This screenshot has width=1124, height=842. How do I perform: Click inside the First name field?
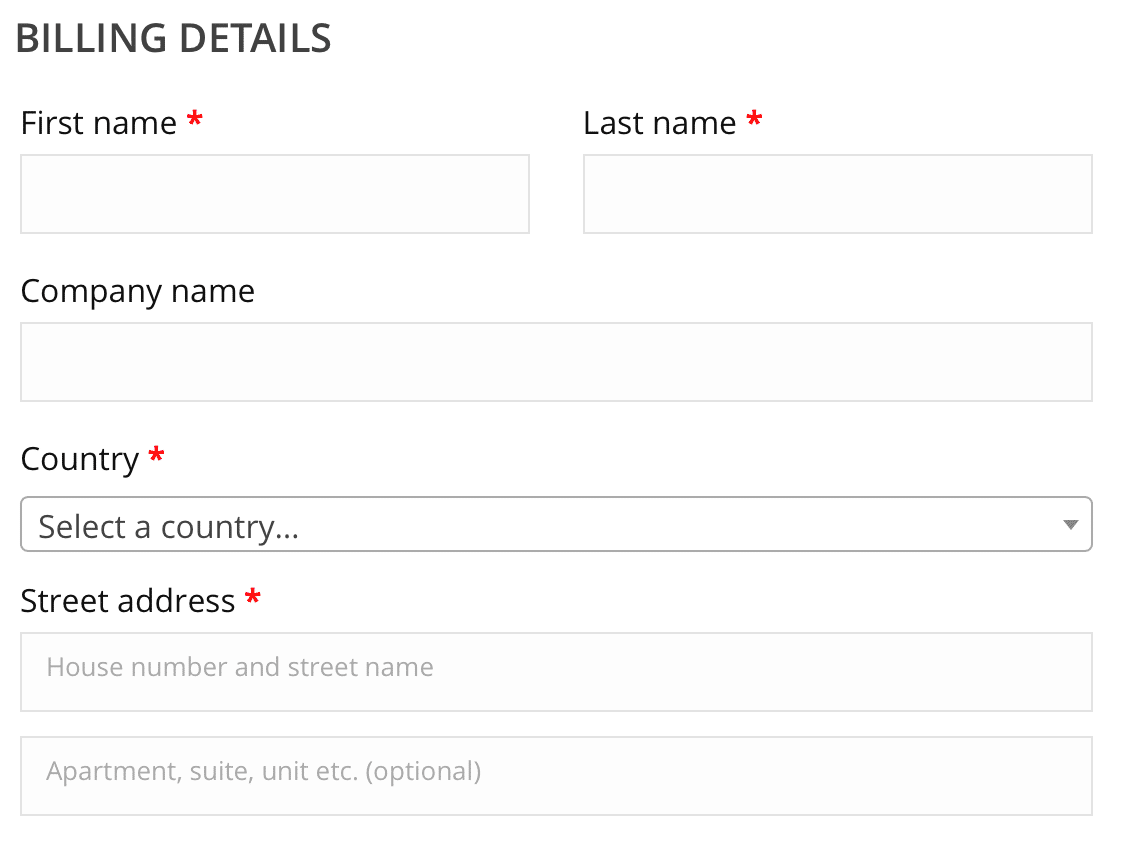(x=275, y=193)
